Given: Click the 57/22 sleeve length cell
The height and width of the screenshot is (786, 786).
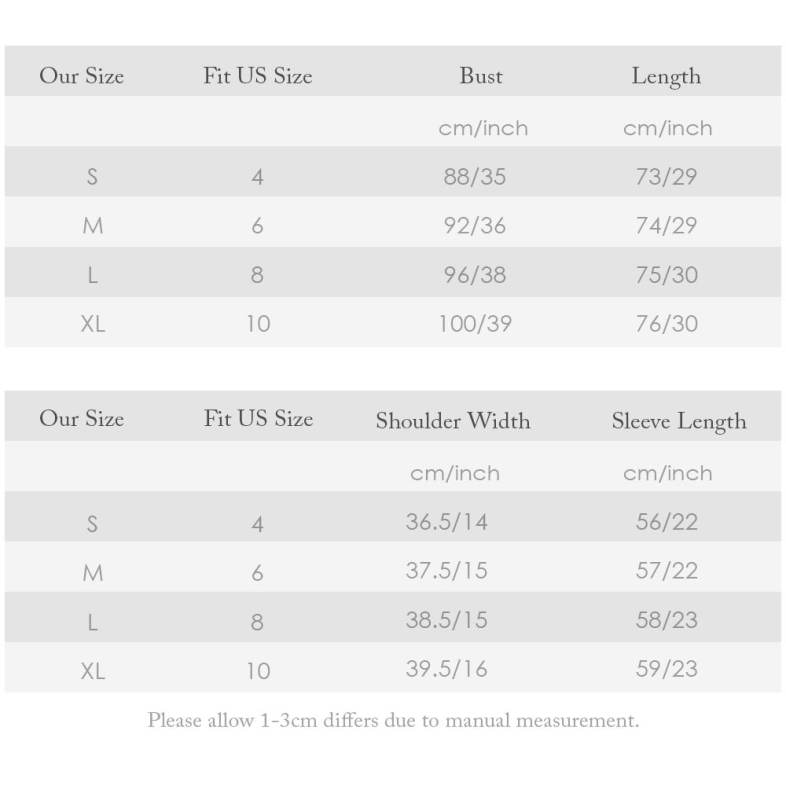Looking at the screenshot, I should click(667, 570).
